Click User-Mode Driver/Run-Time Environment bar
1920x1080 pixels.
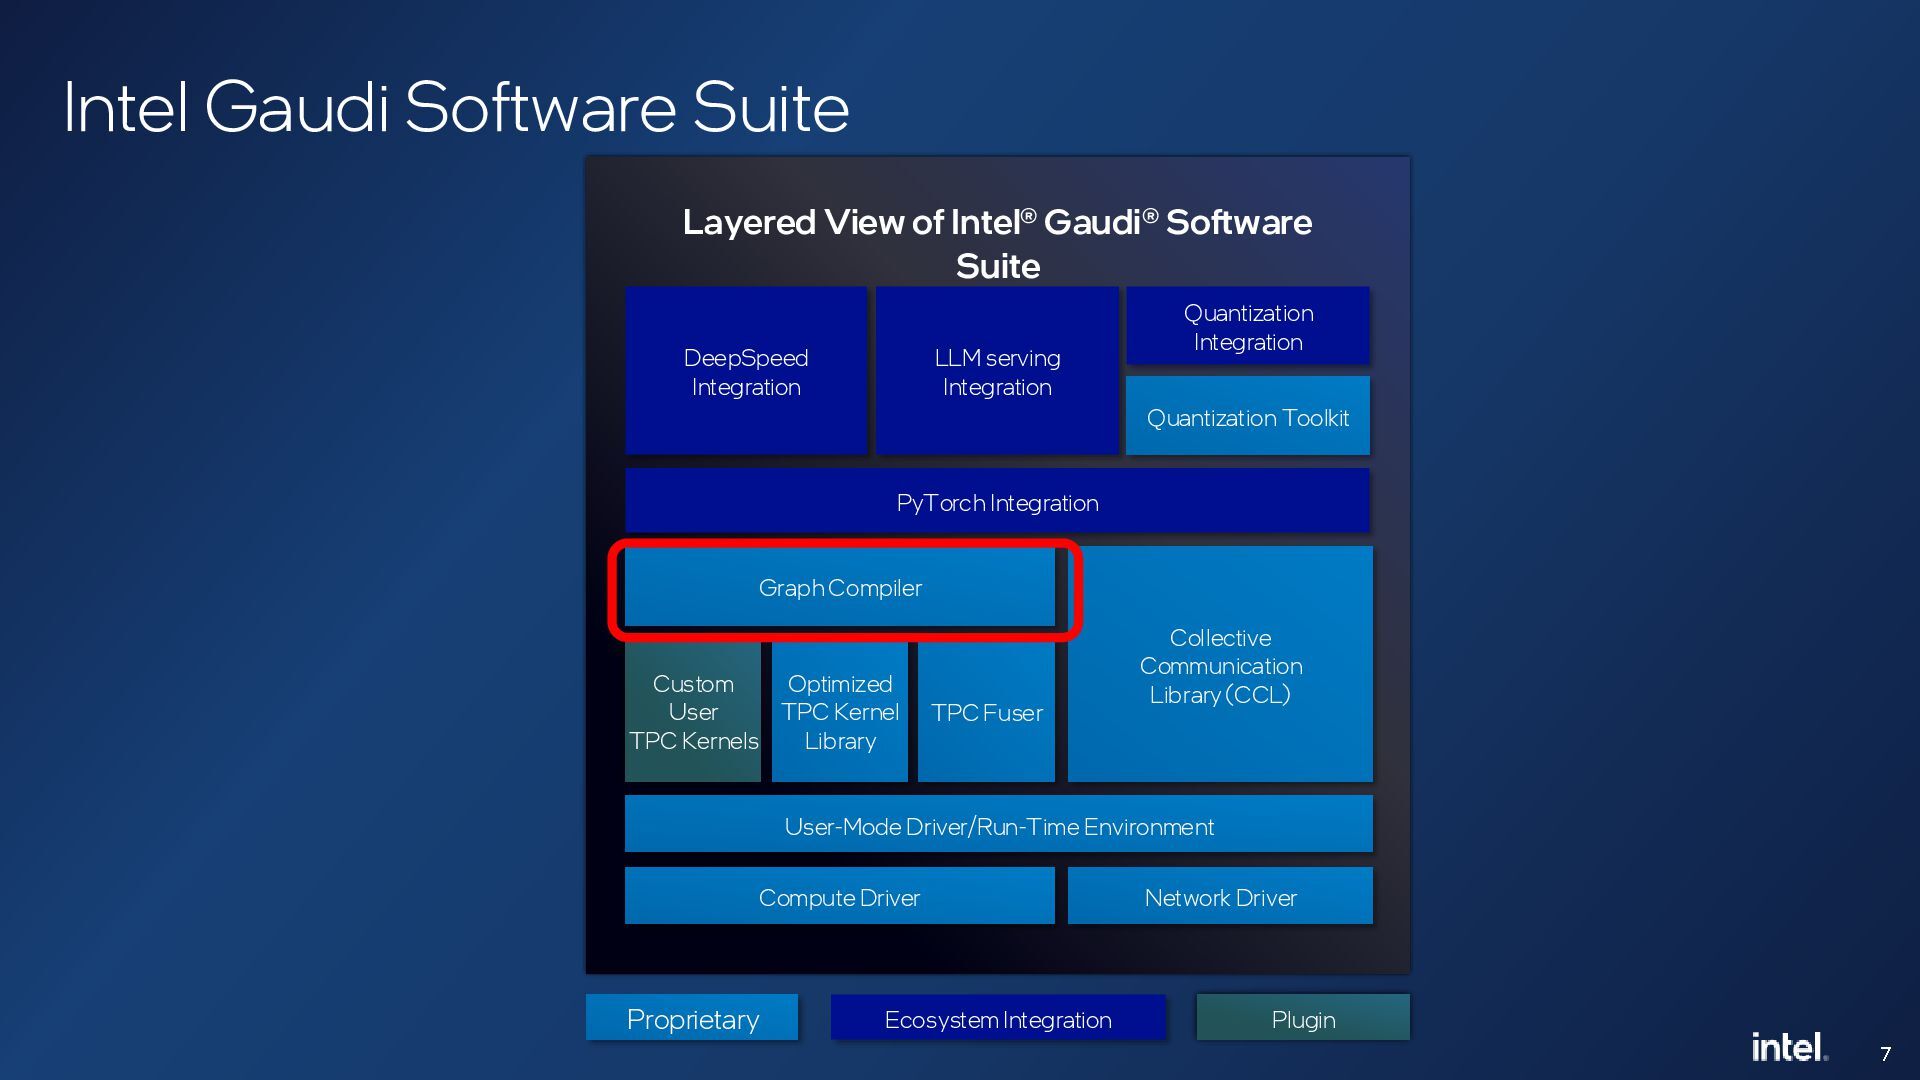pyautogui.click(x=999, y=824)
